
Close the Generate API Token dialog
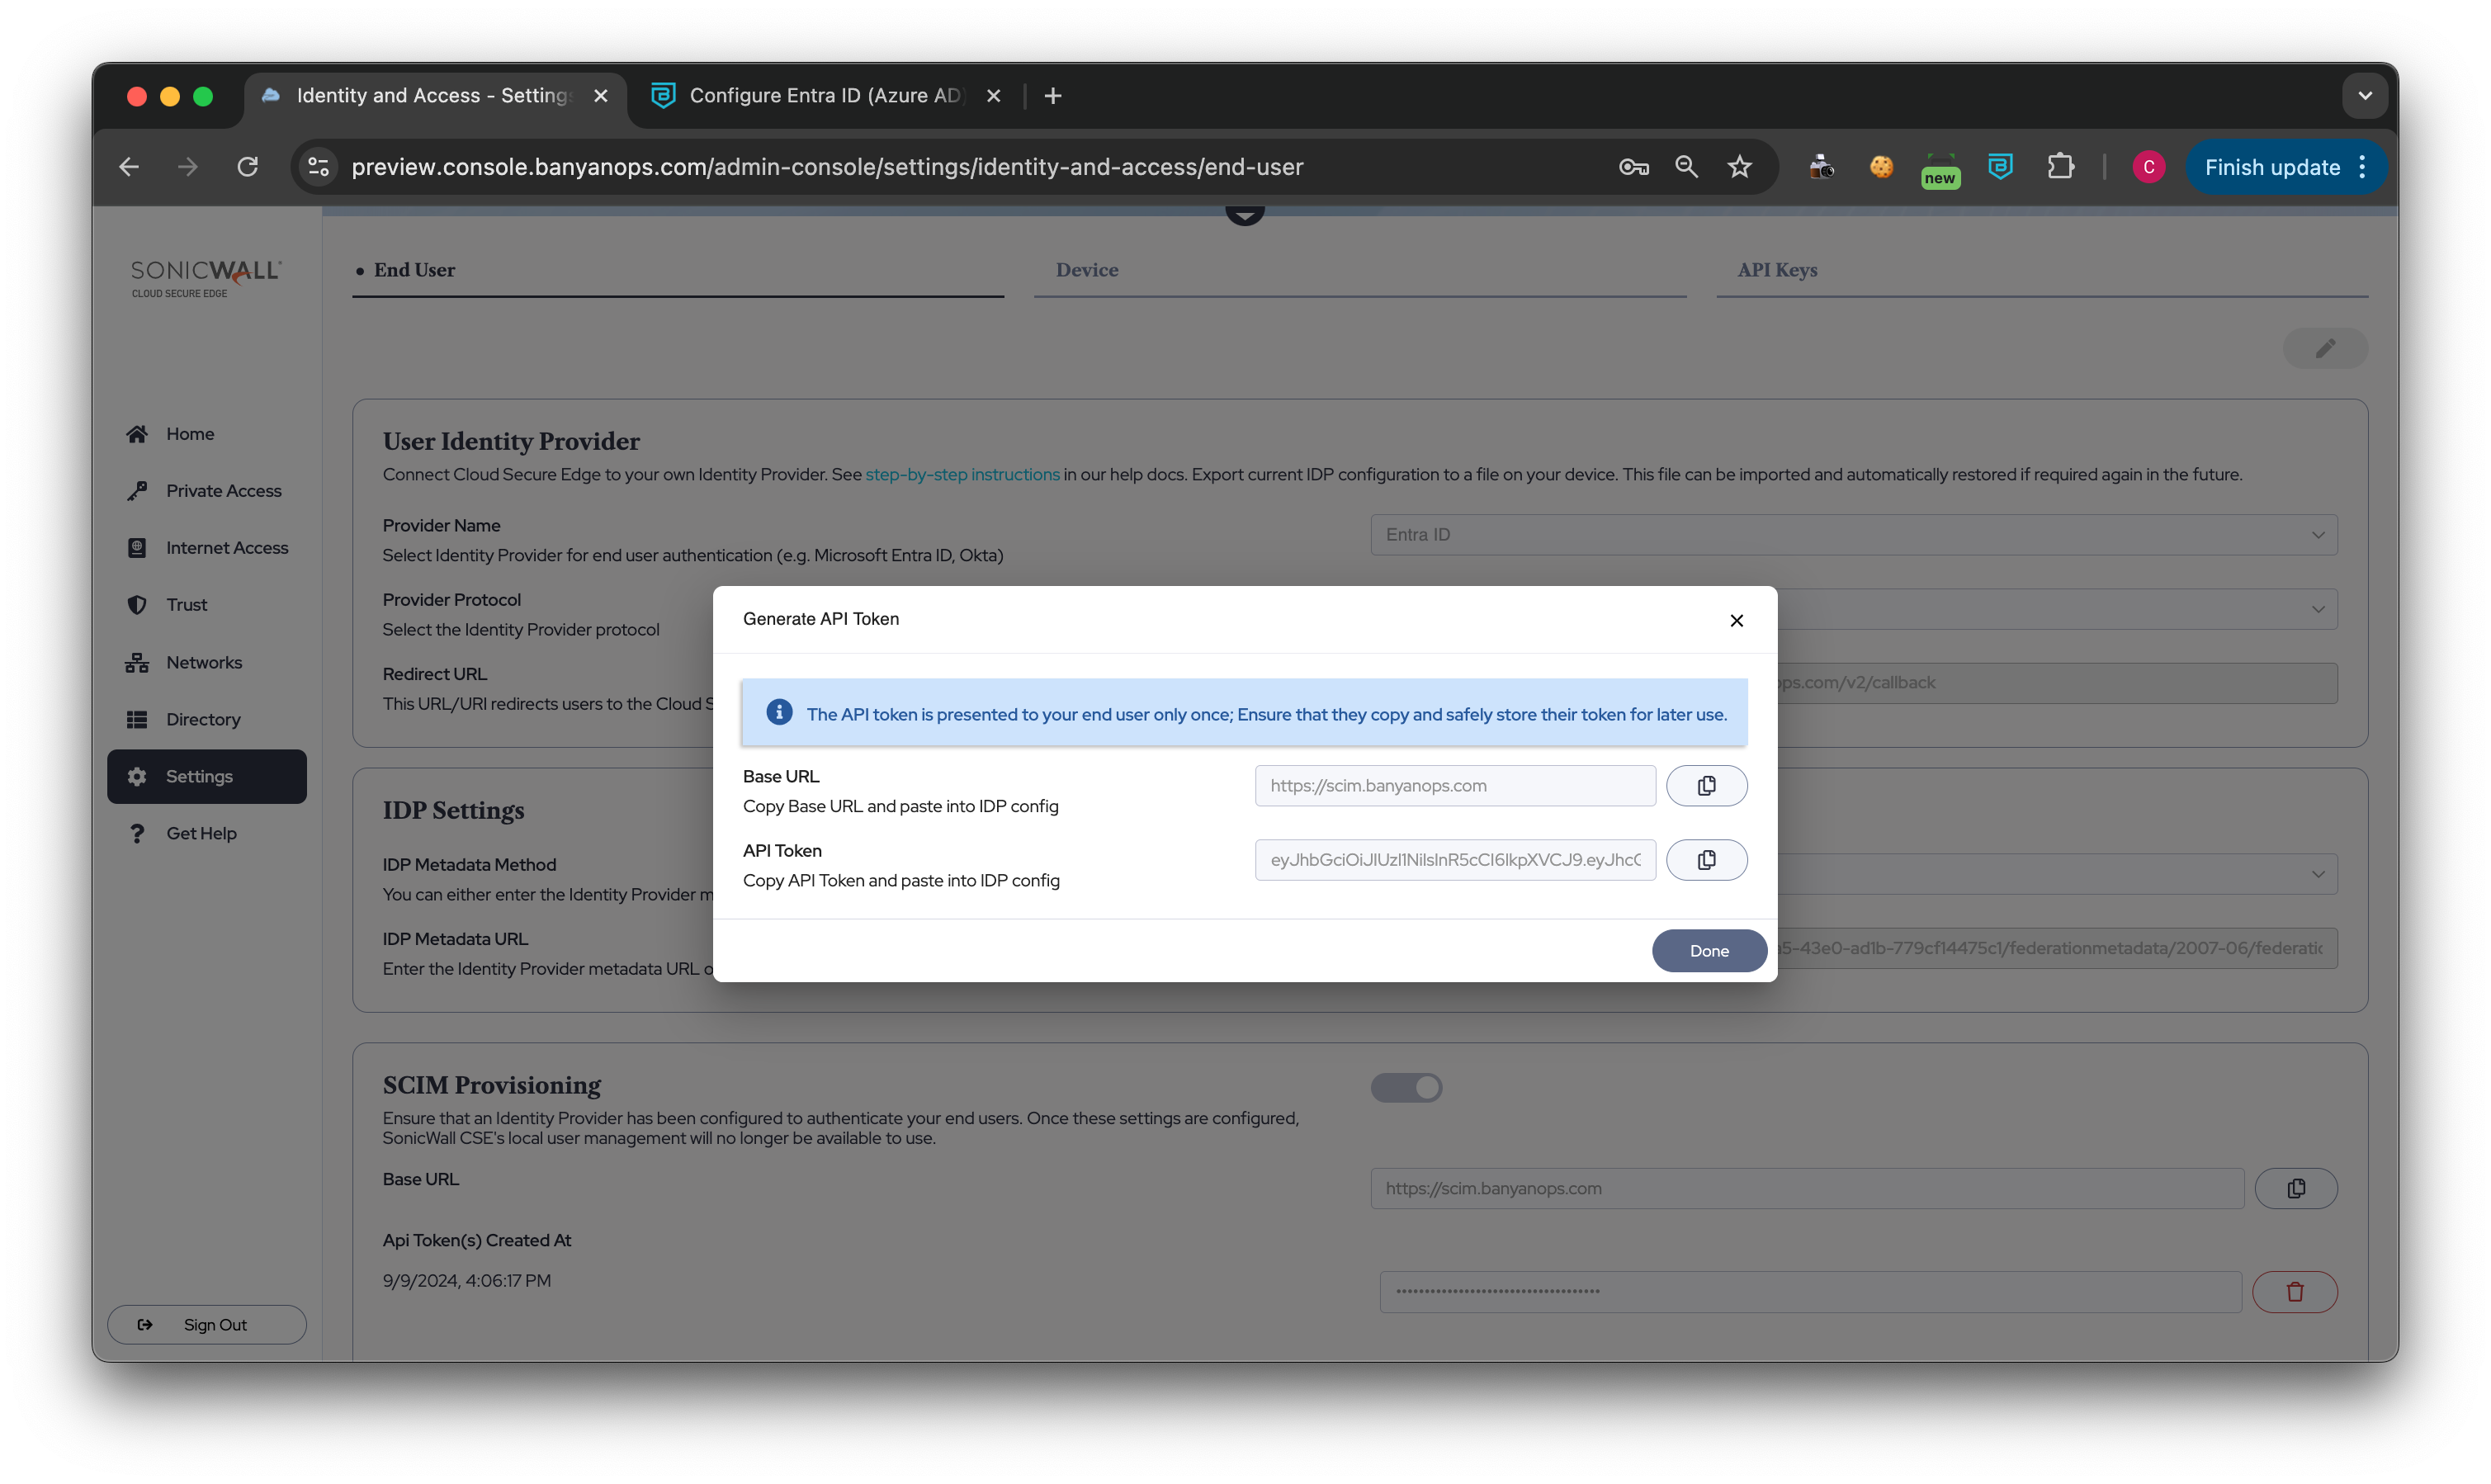coord(1736,620)
